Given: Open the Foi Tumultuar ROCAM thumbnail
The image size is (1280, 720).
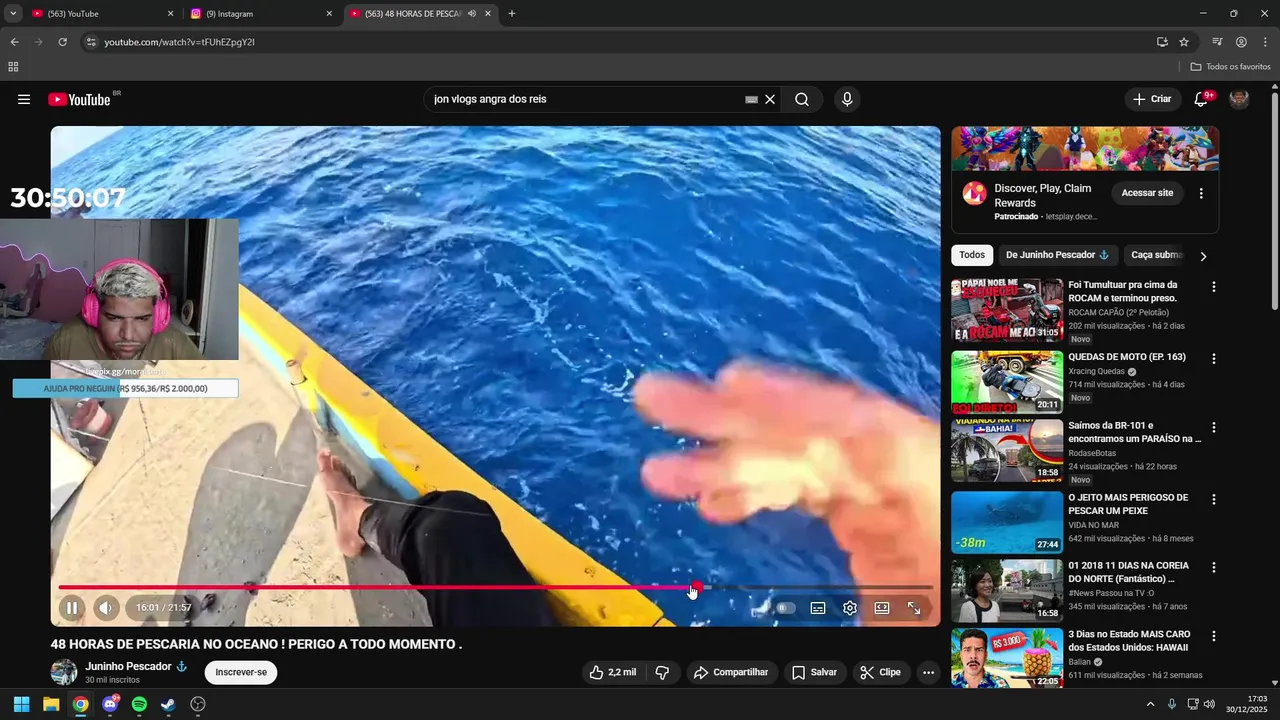Looking at the screenshot, I should coord(1007,311).
